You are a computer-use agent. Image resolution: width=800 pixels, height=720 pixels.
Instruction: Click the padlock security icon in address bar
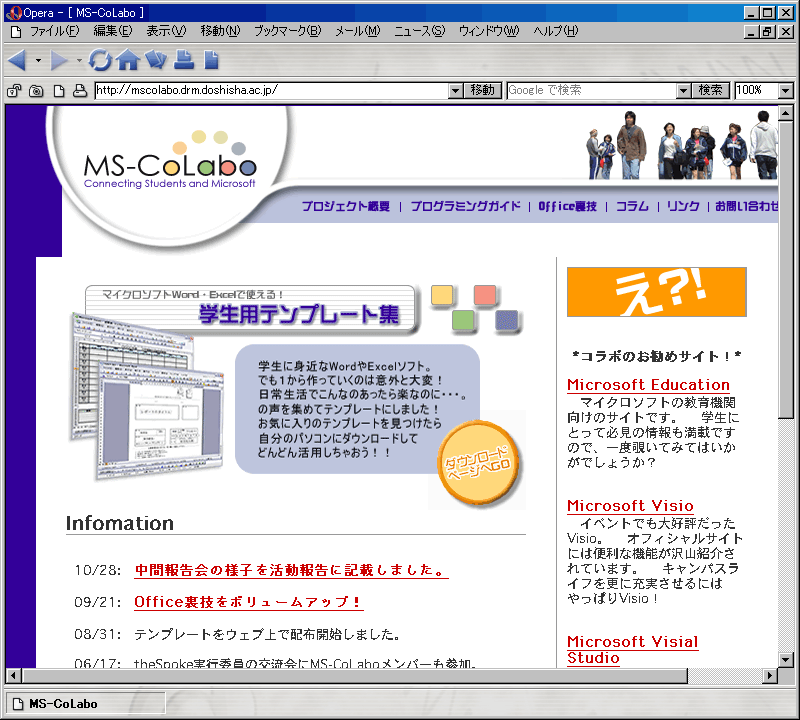click(x=14, y=91)
